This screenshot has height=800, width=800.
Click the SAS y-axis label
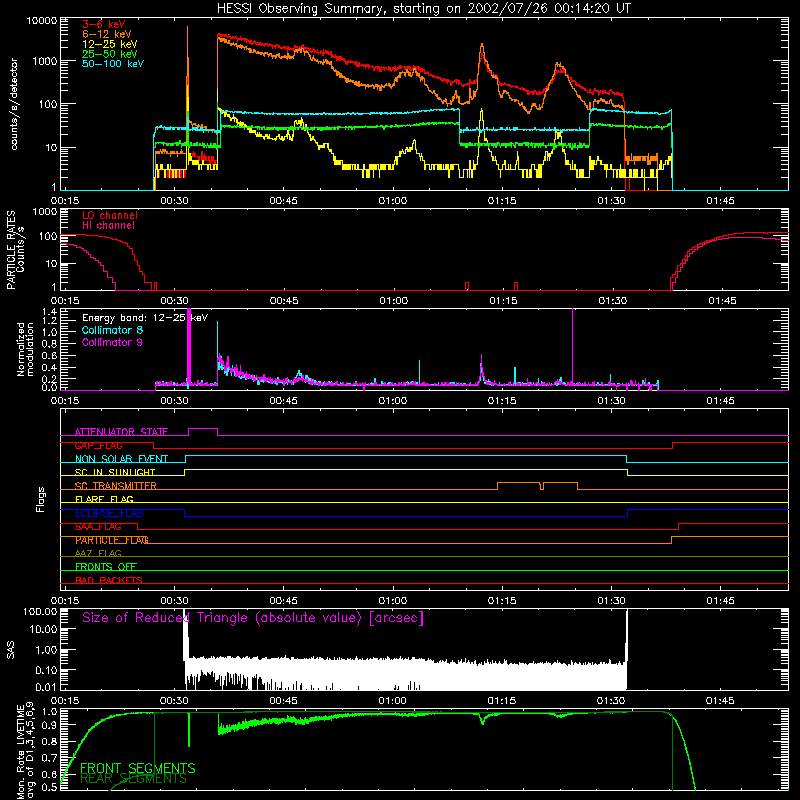(x=11, y=649)
